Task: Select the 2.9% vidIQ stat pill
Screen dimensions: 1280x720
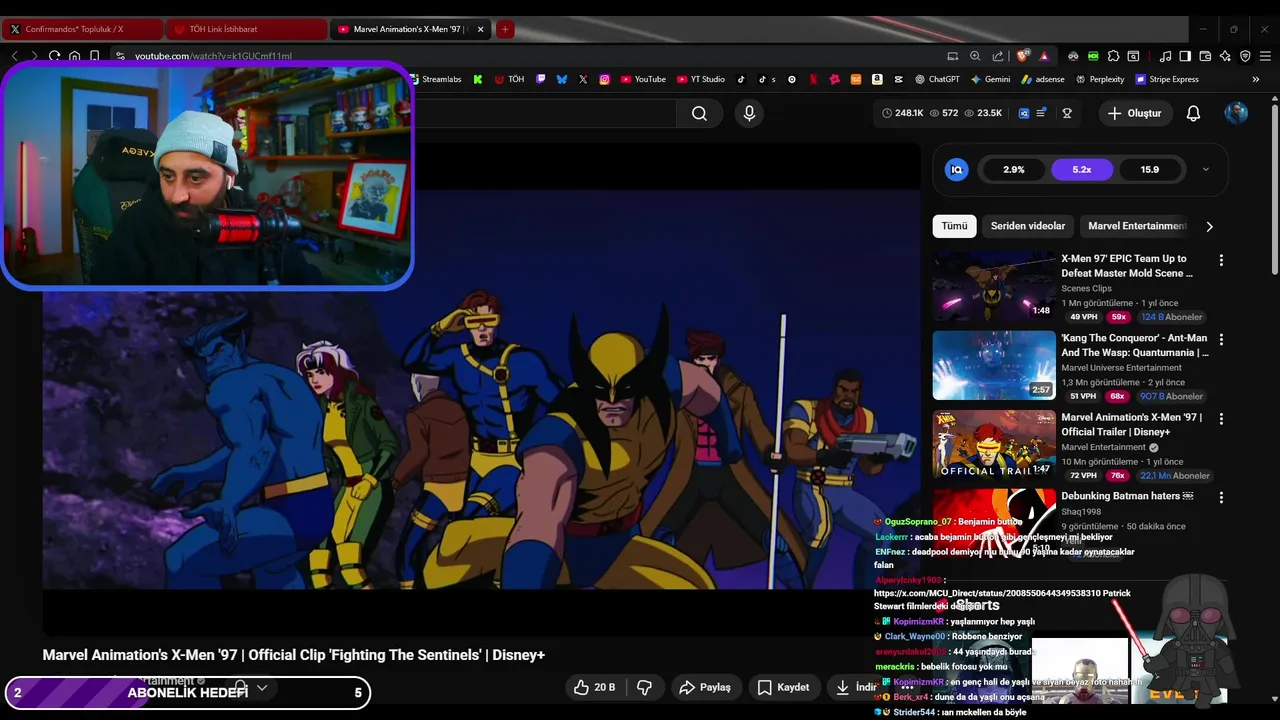Action: pyautogui.click(x=1014, y=169)
